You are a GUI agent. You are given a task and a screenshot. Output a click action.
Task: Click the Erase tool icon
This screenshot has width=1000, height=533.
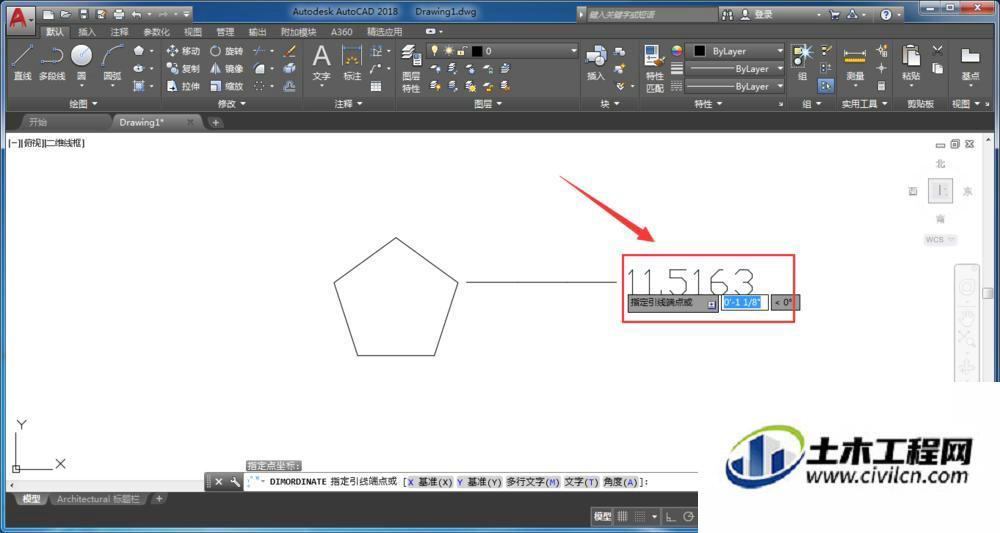coord(289,51)
